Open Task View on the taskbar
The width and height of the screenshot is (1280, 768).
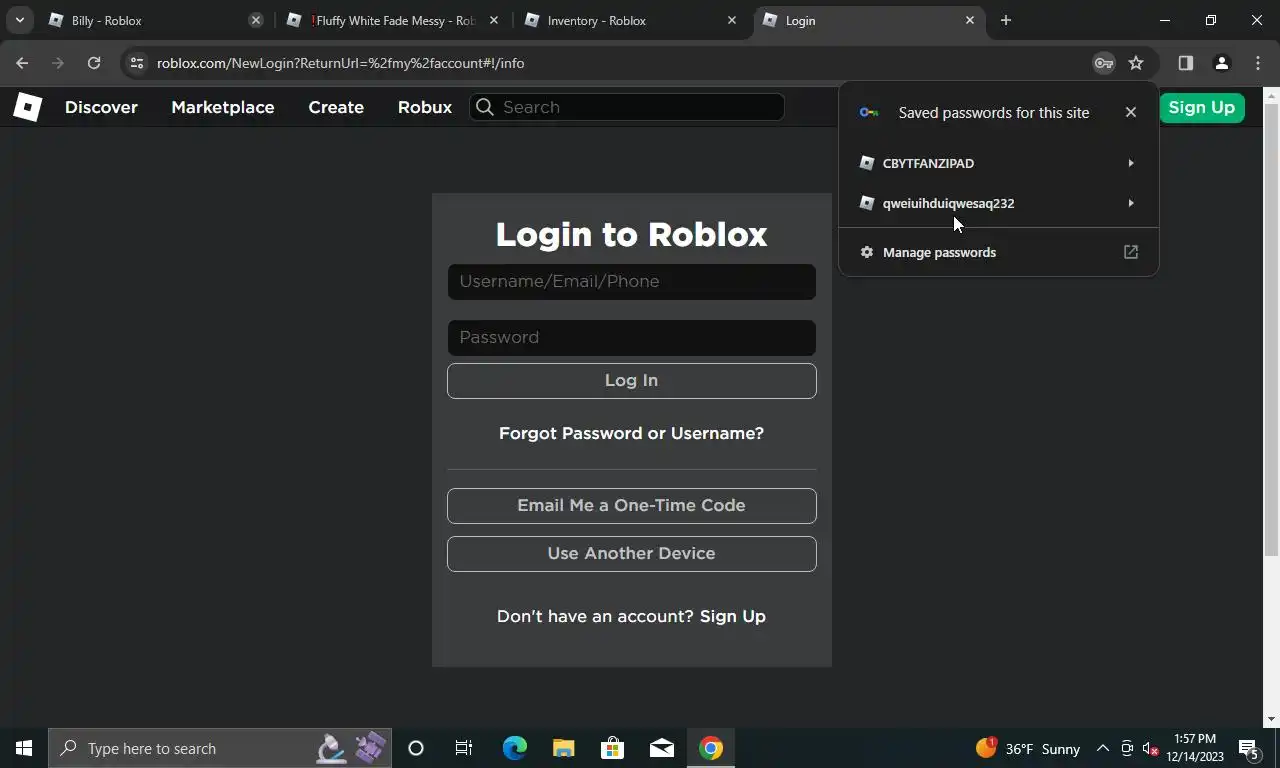coord(464,748)
